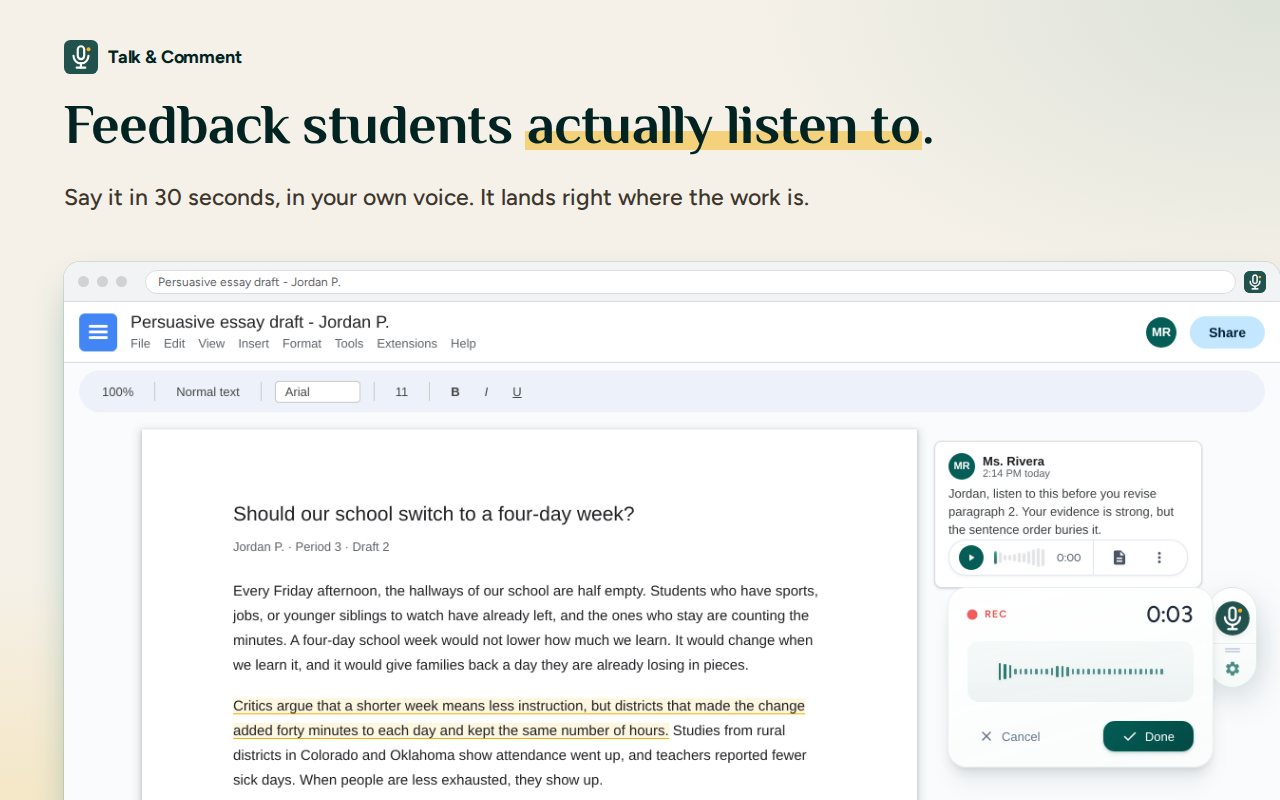This screenshot has width=1280, height=800.
Task: Cancel the voice recording
Action: click(x=1010, y=736)
